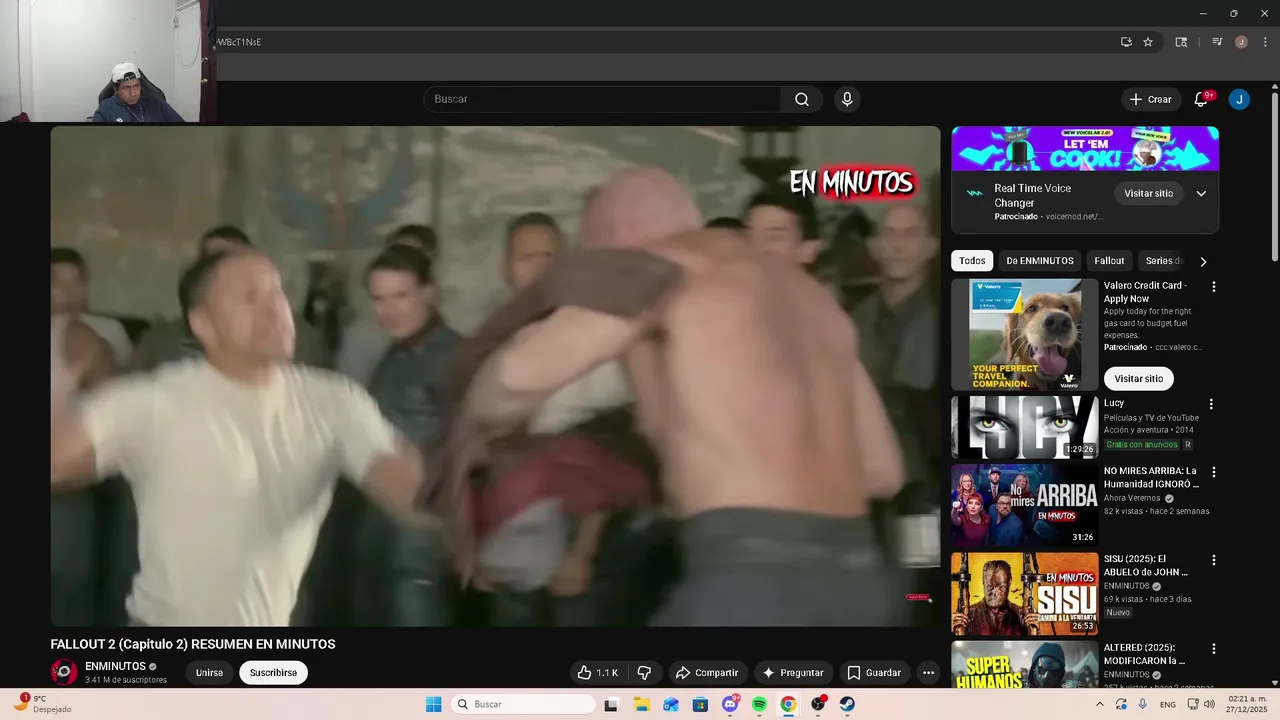Screen dimensions: 1280x720
Task: Open options menu for the ALTERED video
Action: coord(1214,649)
